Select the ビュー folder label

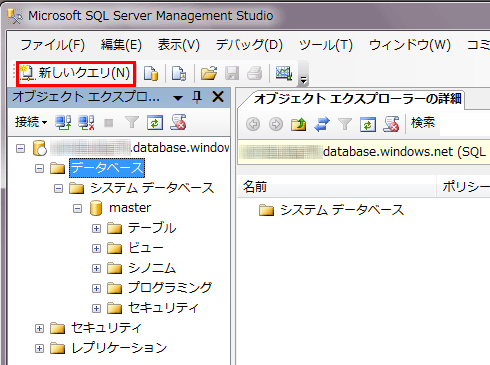click(x=146, y=248)
